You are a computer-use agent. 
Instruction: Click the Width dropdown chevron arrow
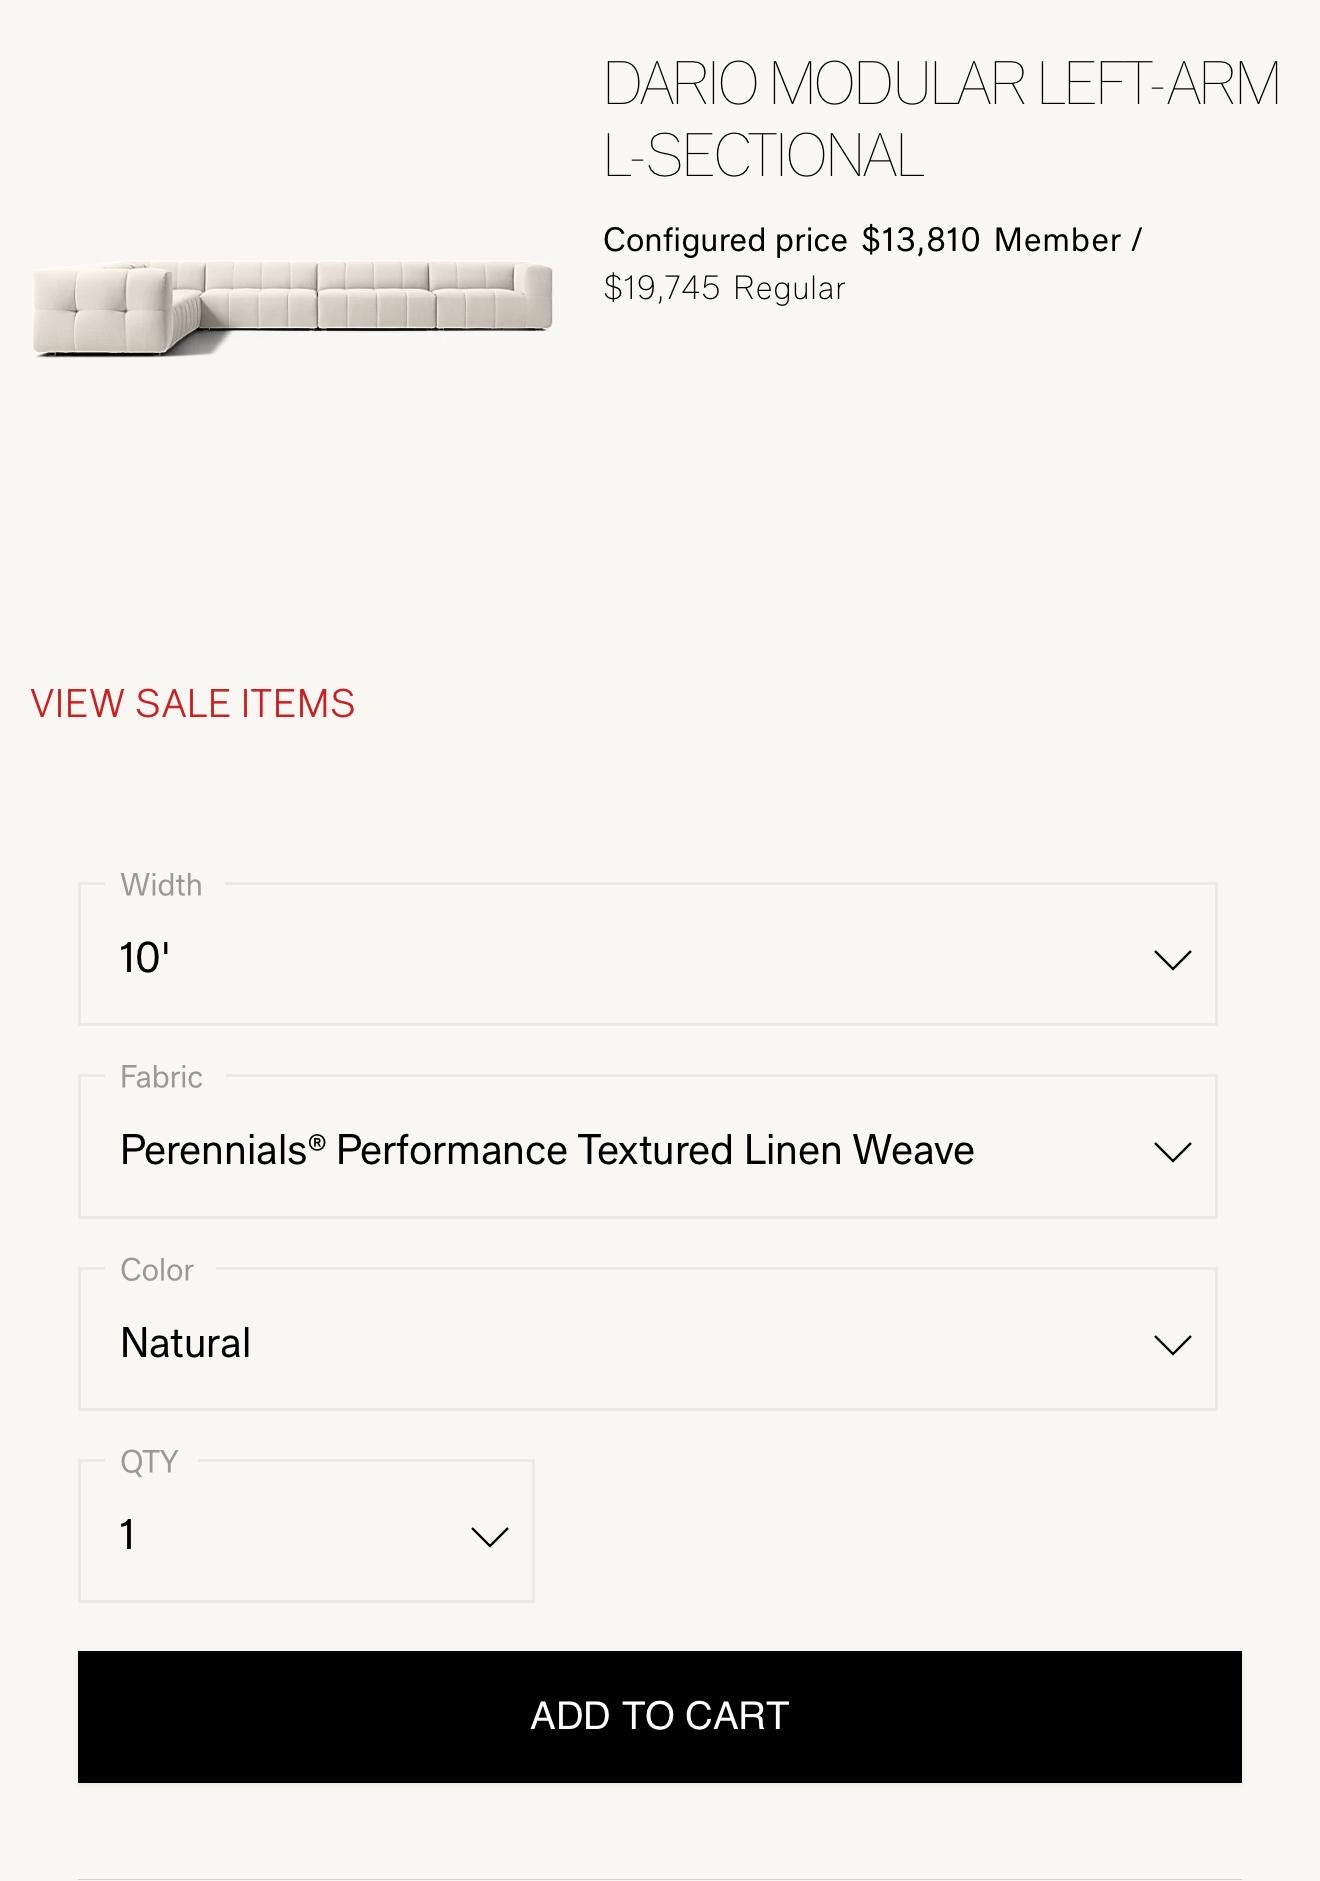[1172, 960]
